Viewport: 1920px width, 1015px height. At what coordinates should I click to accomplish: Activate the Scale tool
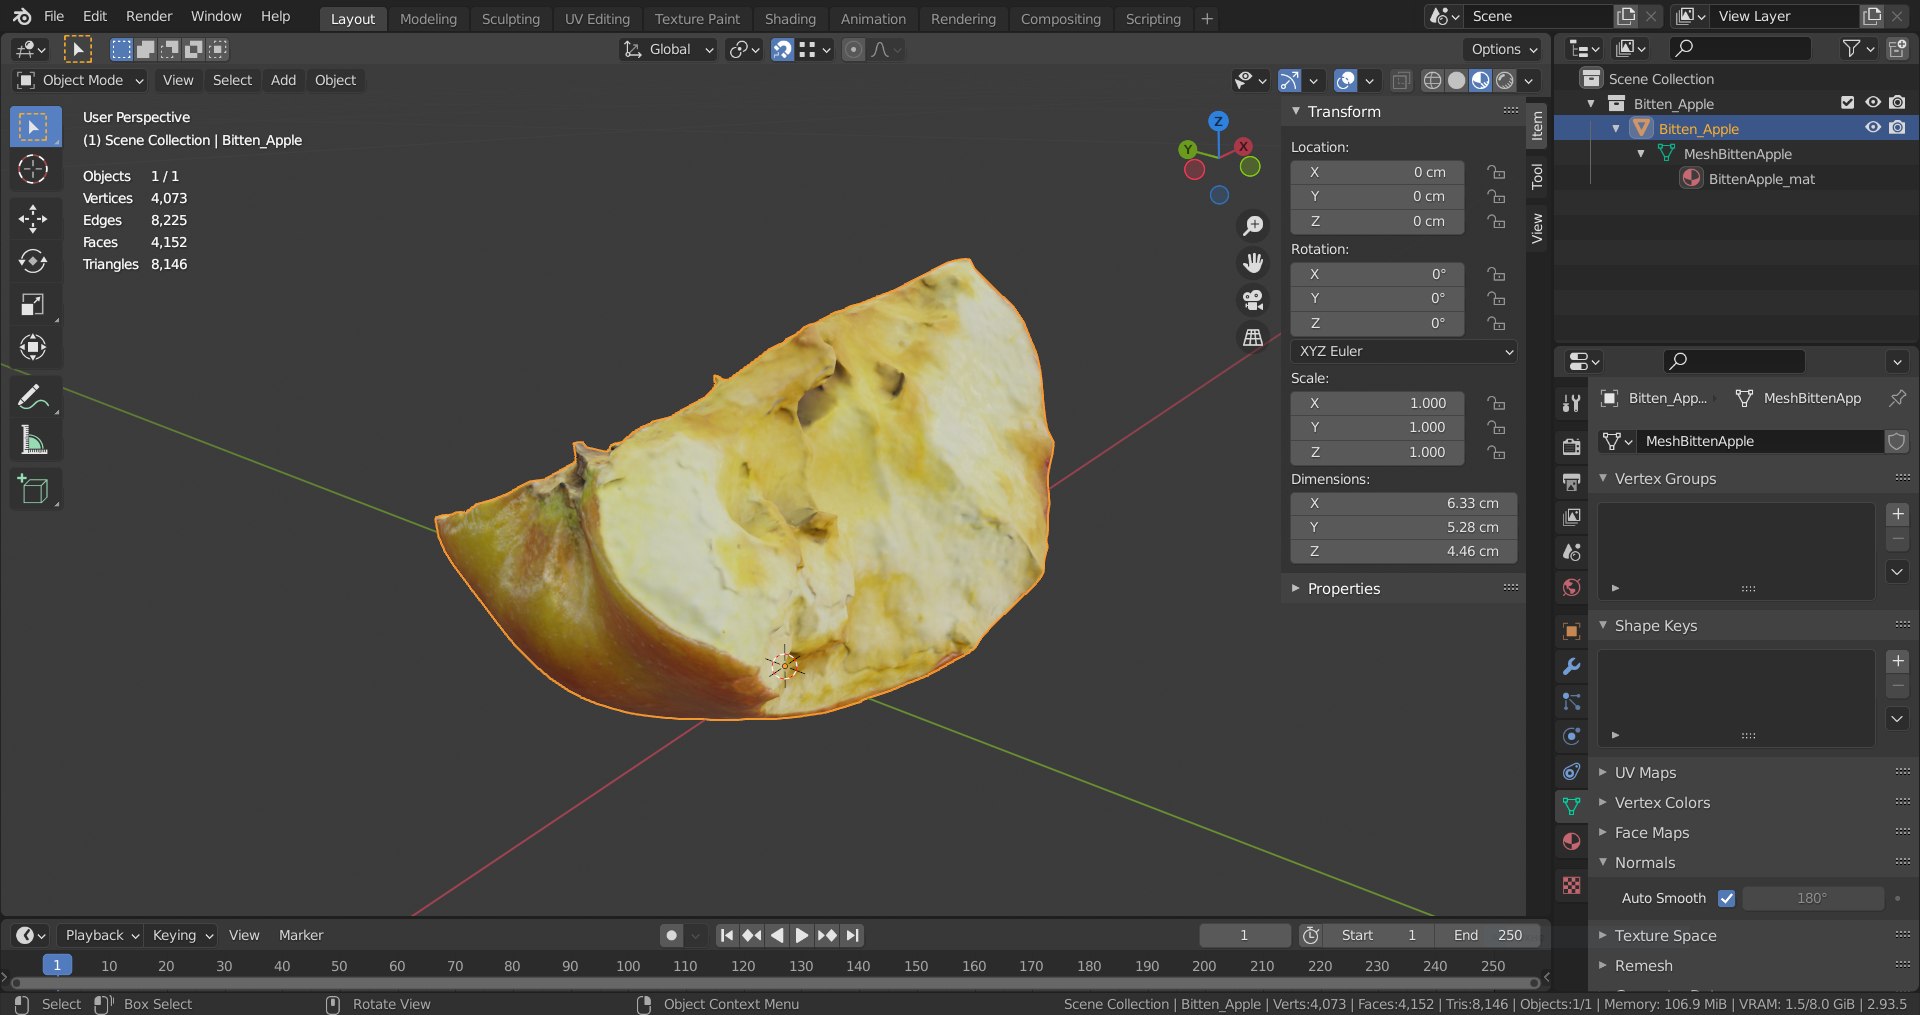coord(33,304)
